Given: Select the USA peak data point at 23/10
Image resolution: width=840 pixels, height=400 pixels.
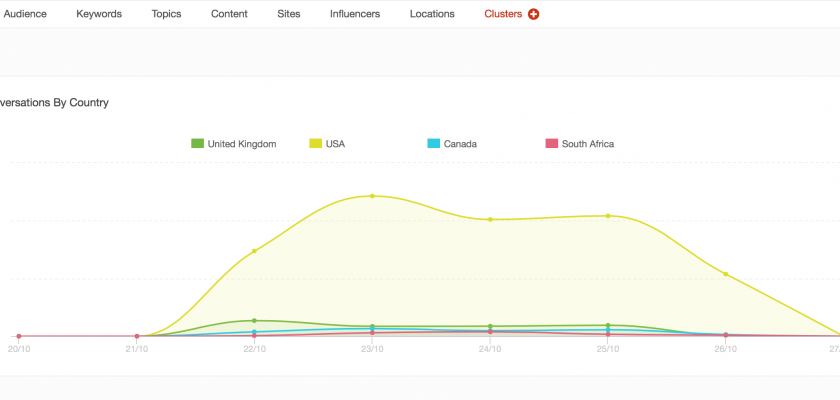Looking at the screenshot, I should click(x=372, y=196).
